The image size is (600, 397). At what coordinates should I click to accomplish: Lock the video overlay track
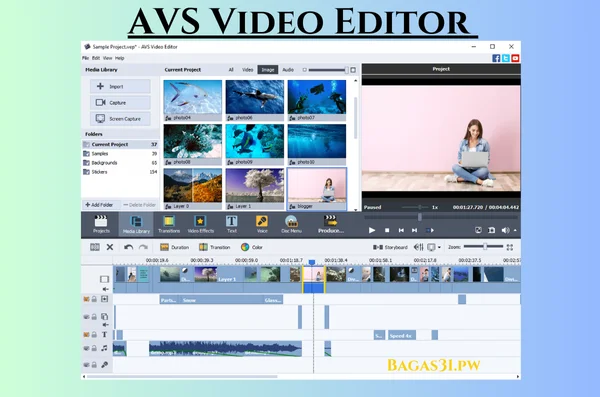coord(94,317)
